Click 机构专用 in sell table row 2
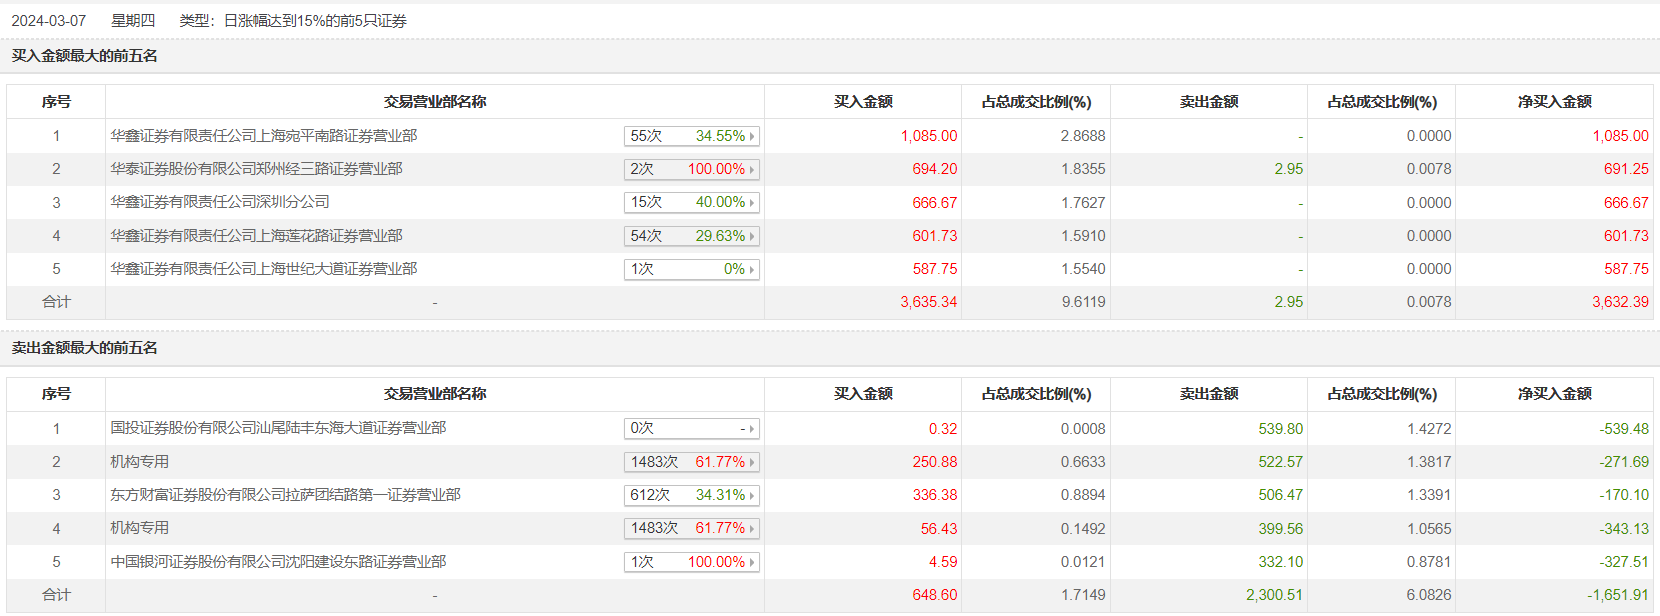Viewport: 1660px width, 616px height. [140, 462]
